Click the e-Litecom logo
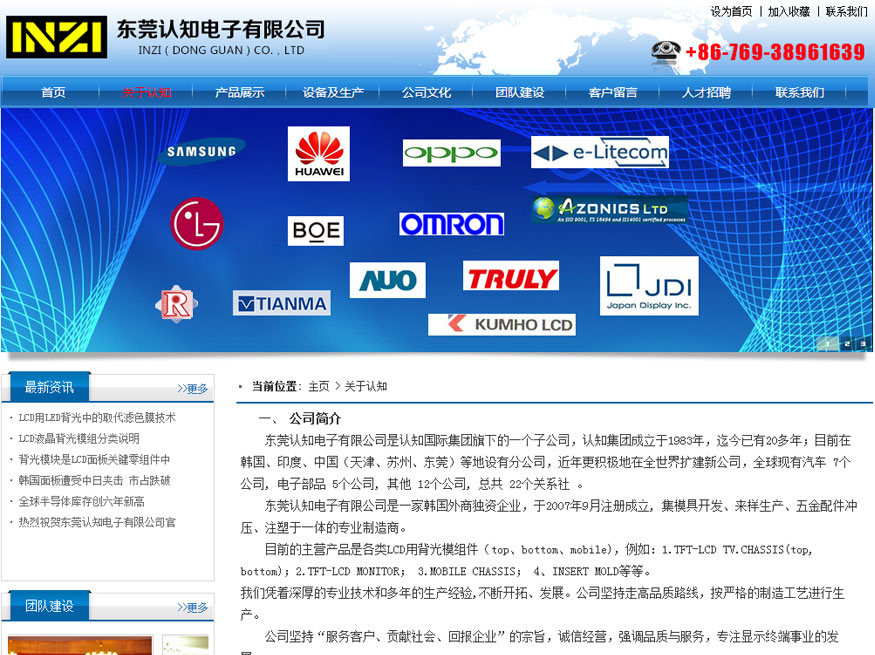The width and height of the screenshot is (875, 655). pyautogui.click(x=600, y=152)
